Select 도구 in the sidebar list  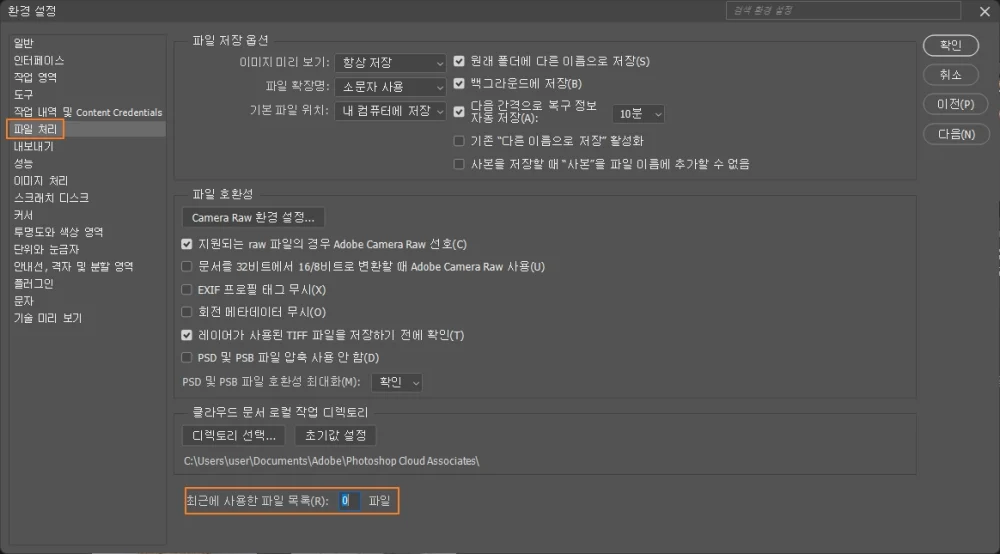24,94
